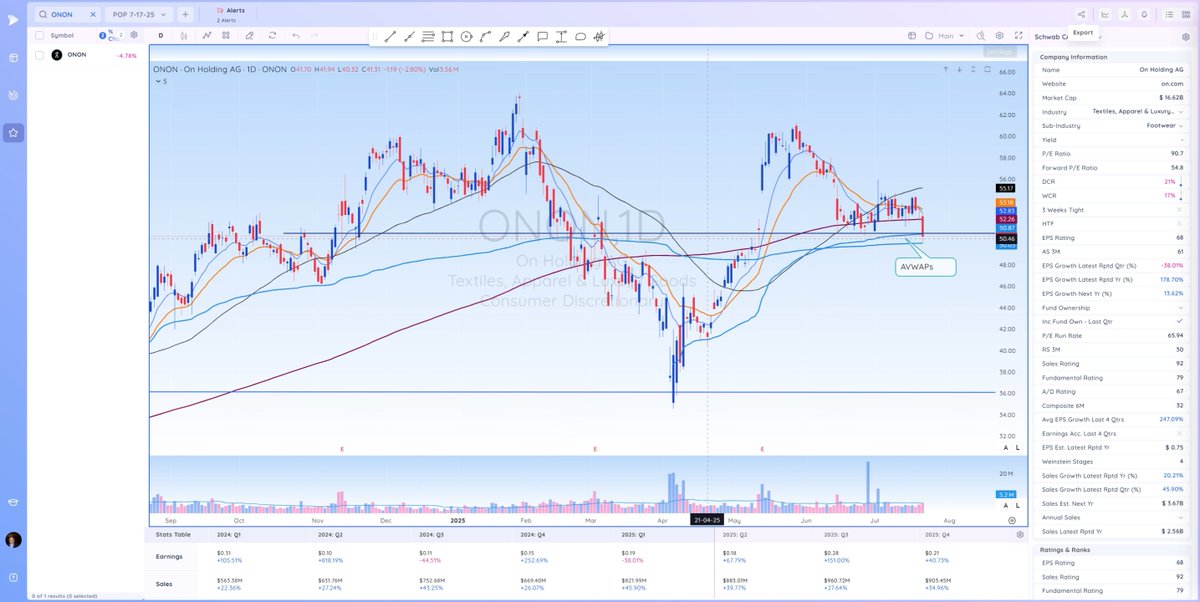Toggle fullscreen chart view
The image size is (1200, 602).
tap(1017, 36)
